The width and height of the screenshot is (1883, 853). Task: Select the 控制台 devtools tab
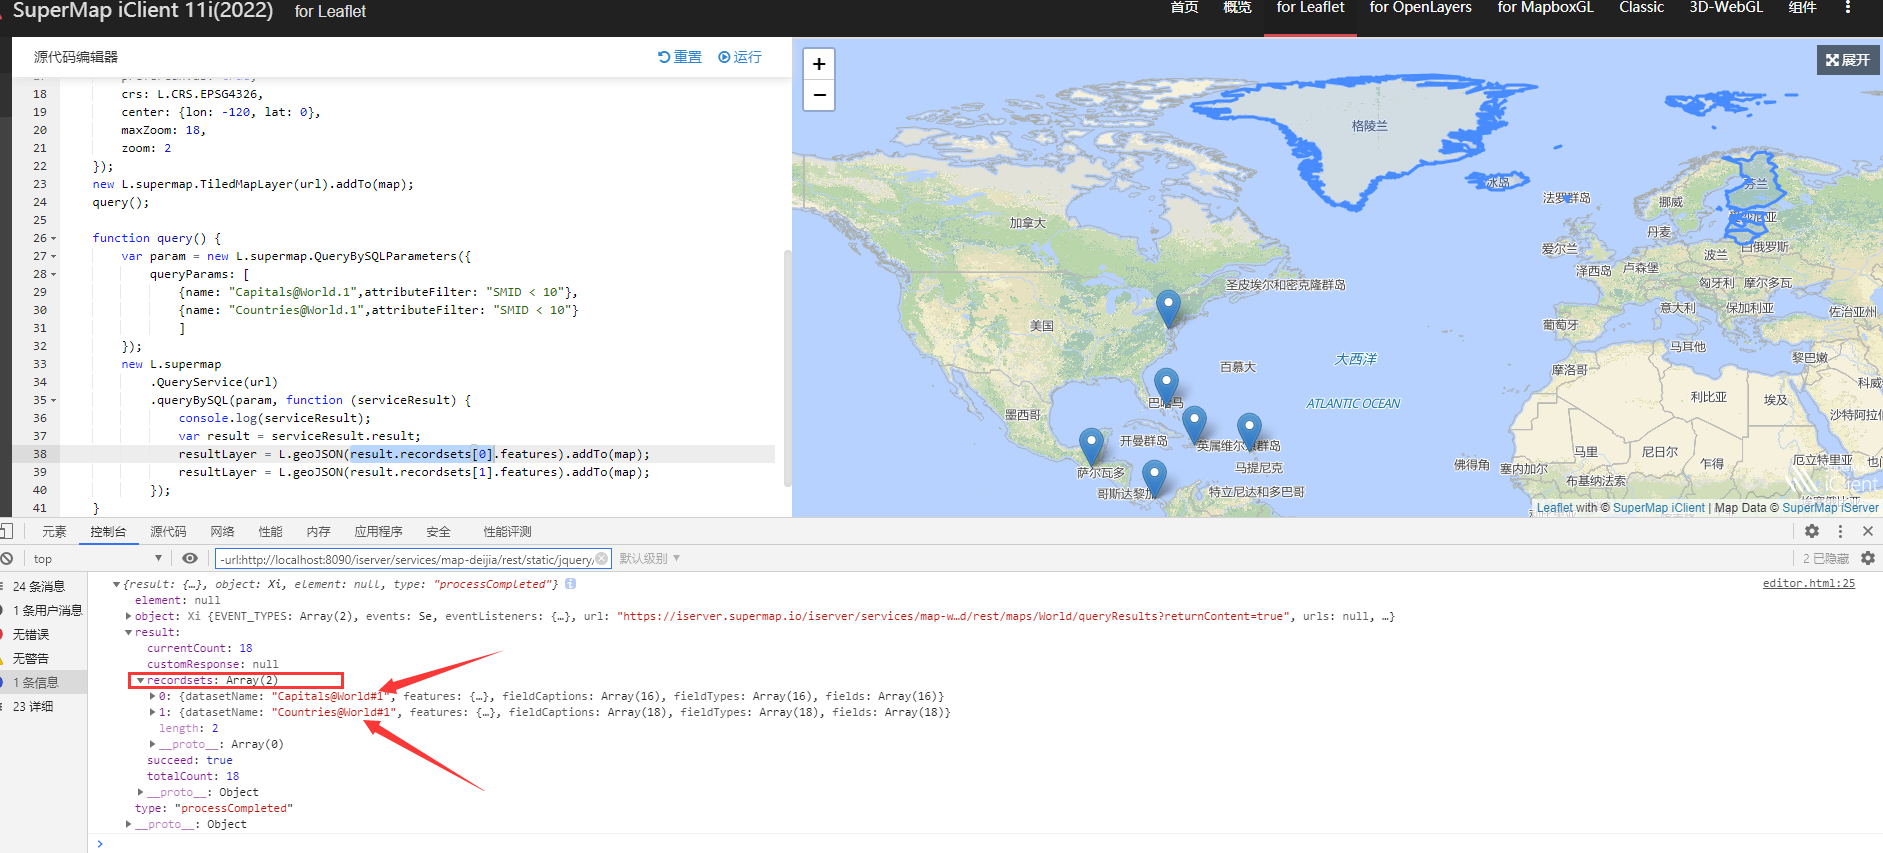(x=108, y=532)
